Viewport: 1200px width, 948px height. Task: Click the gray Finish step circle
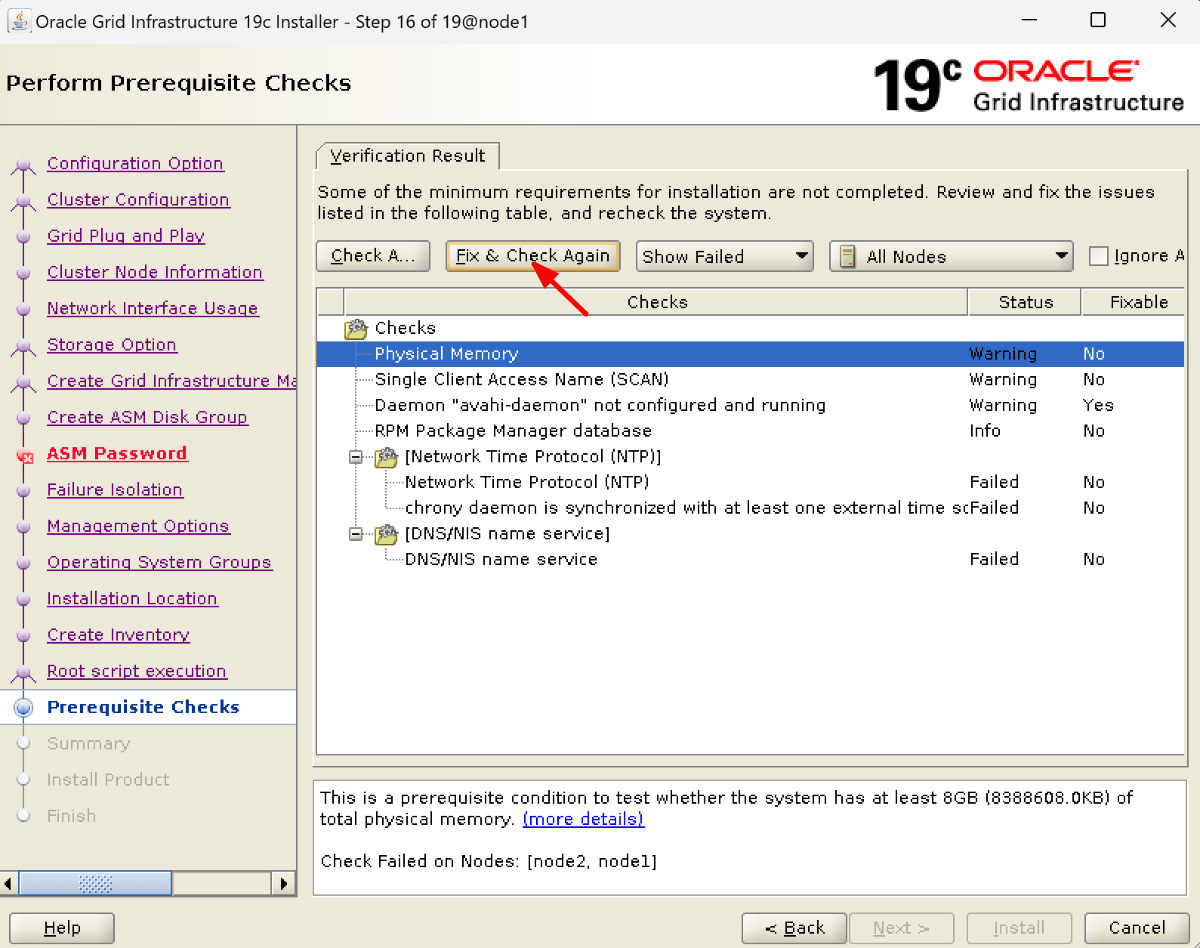click(x=22, y=816)
